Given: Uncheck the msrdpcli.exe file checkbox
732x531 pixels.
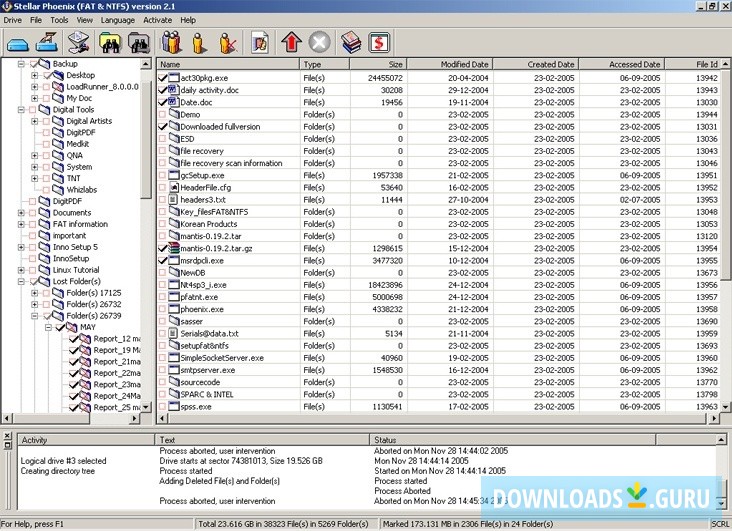Looking at the screenshot, I should 164,260.
